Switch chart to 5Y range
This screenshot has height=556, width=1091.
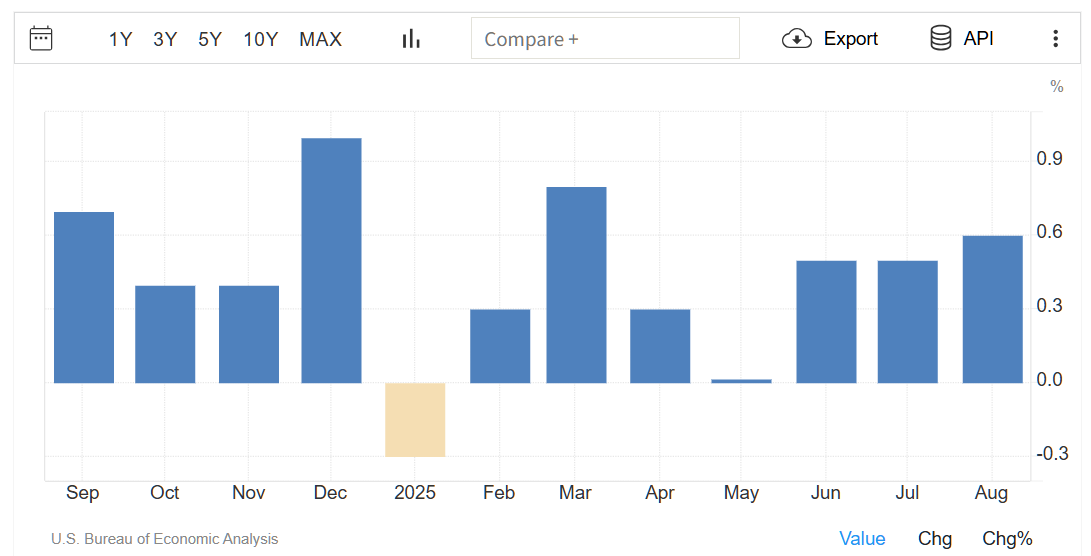210,39
